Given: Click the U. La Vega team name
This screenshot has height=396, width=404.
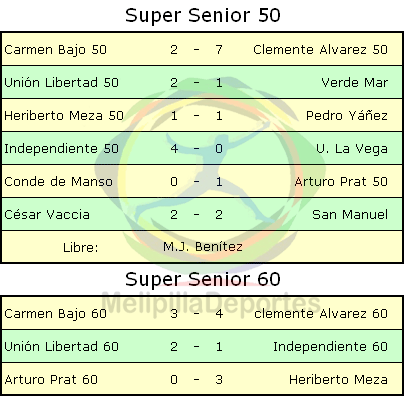Looking at the screenshot, I should pyautogui.click(x=352, y=149).
